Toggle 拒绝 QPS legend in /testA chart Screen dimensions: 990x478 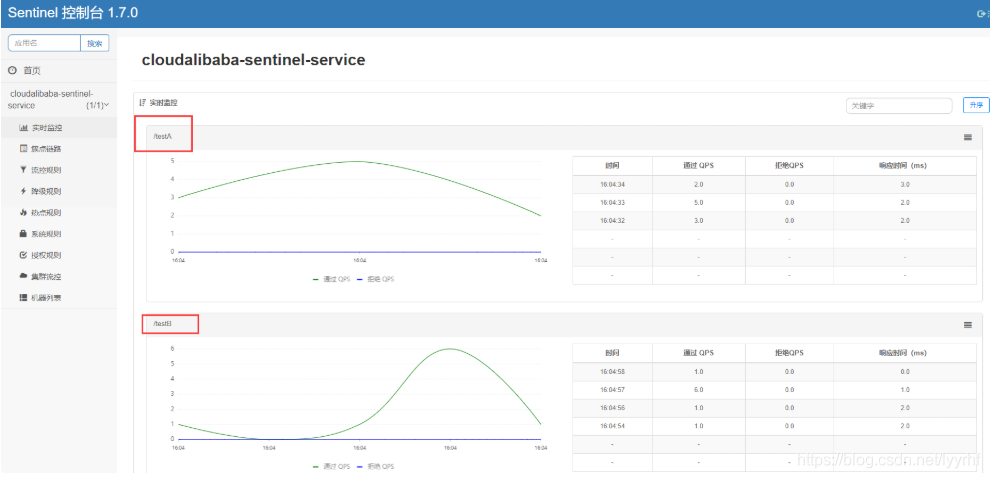point(376,278)
